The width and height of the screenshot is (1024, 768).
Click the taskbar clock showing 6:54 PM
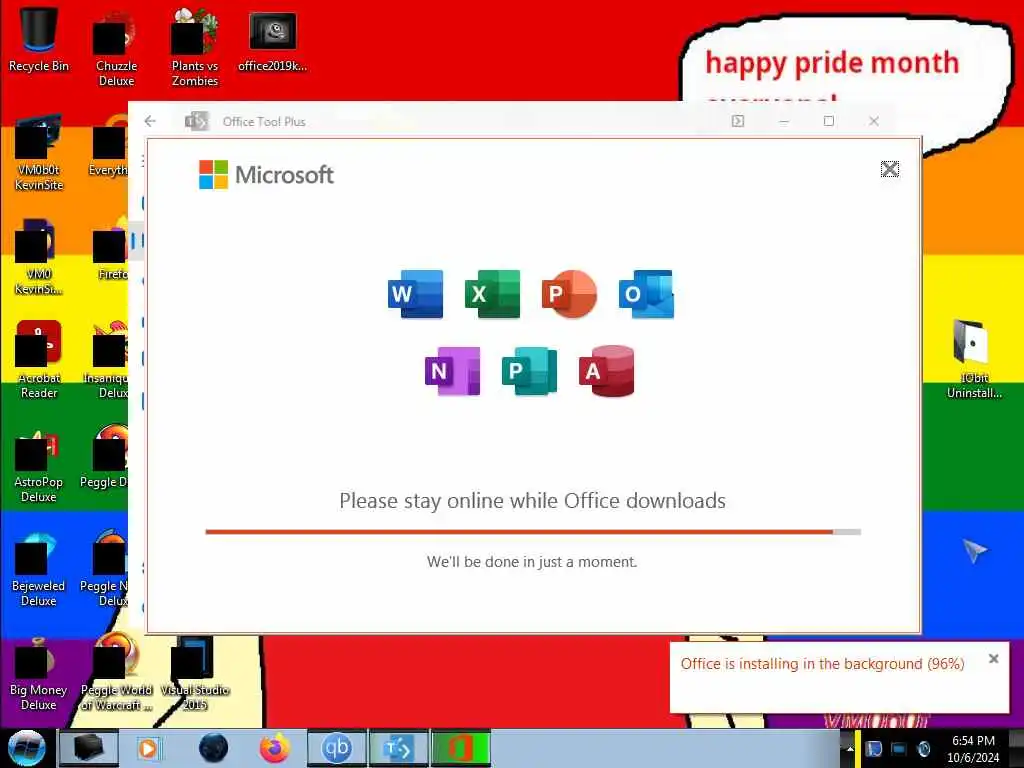coord(973,748)
